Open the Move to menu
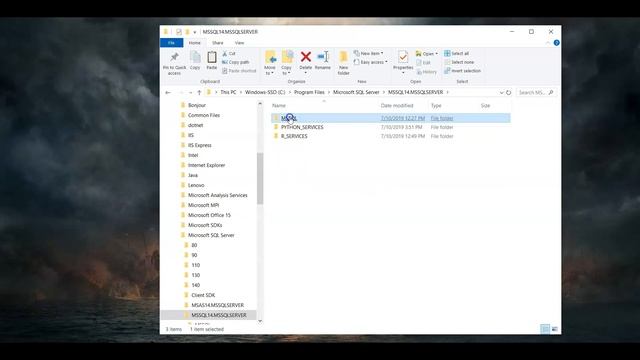 click(270, 63)
